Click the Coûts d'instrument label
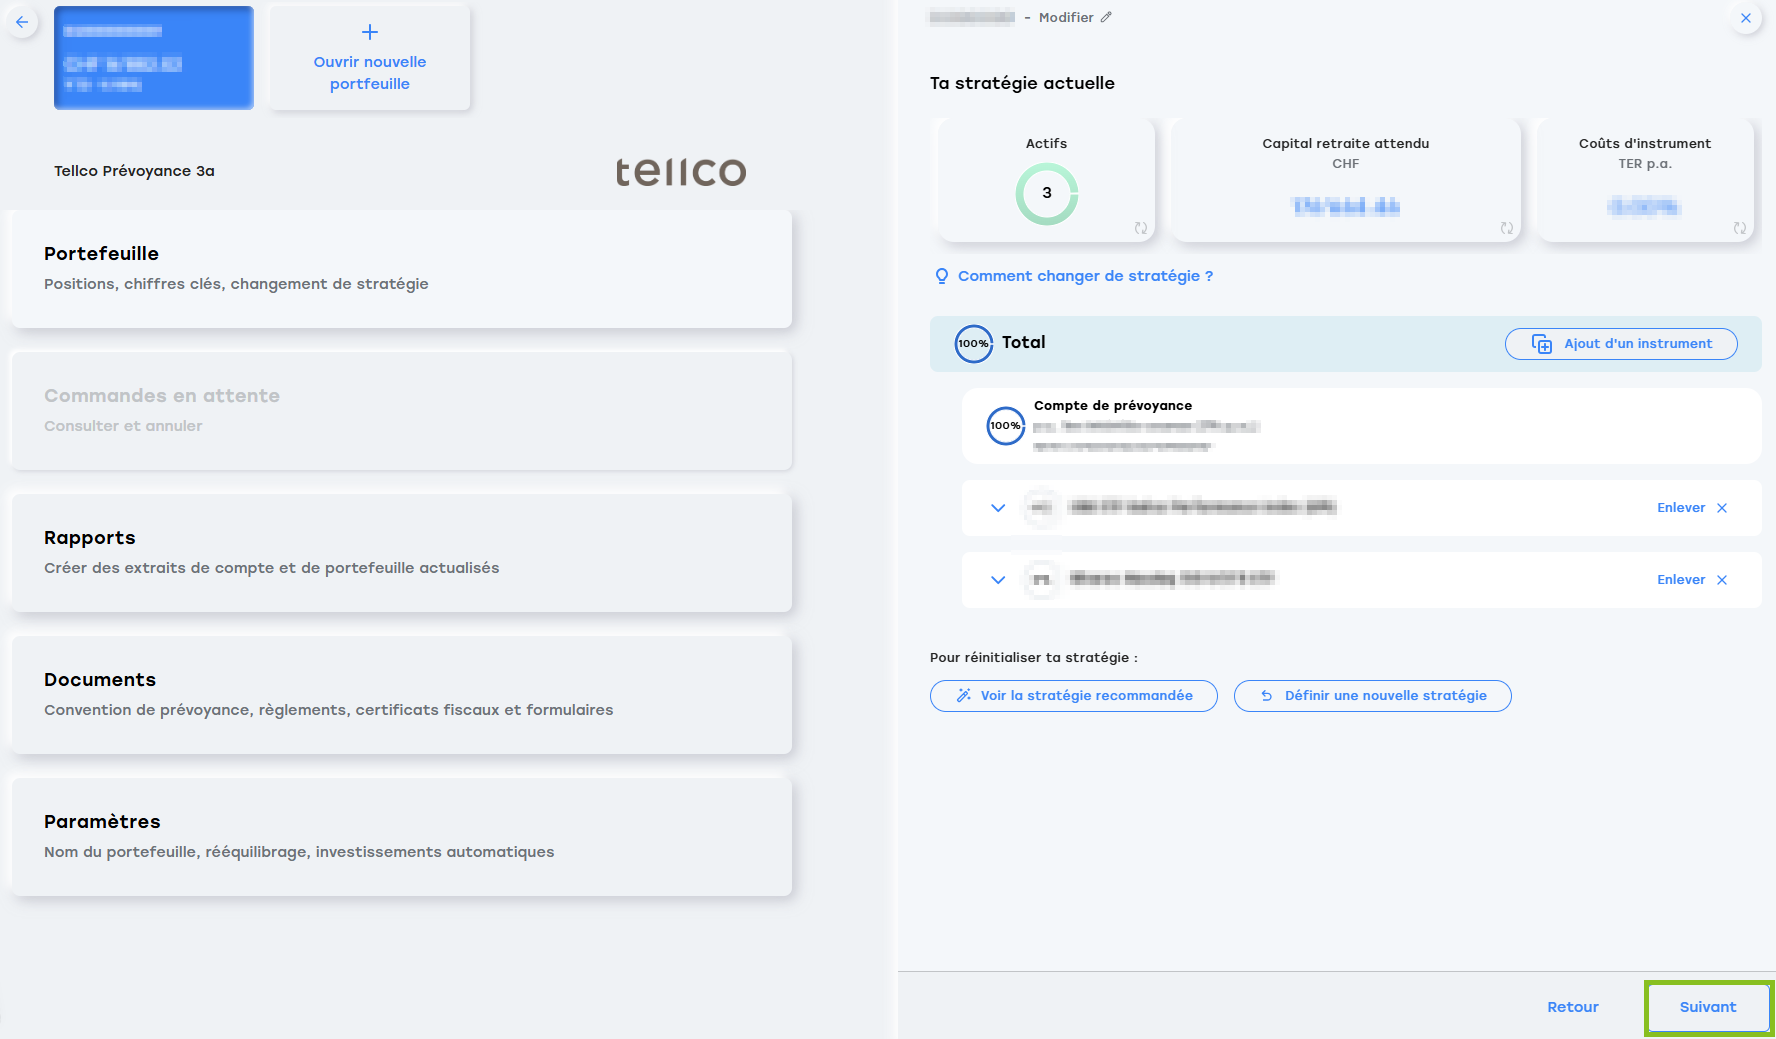This screenshot has height=1039, width=1776. click(x=1645, y=143)
